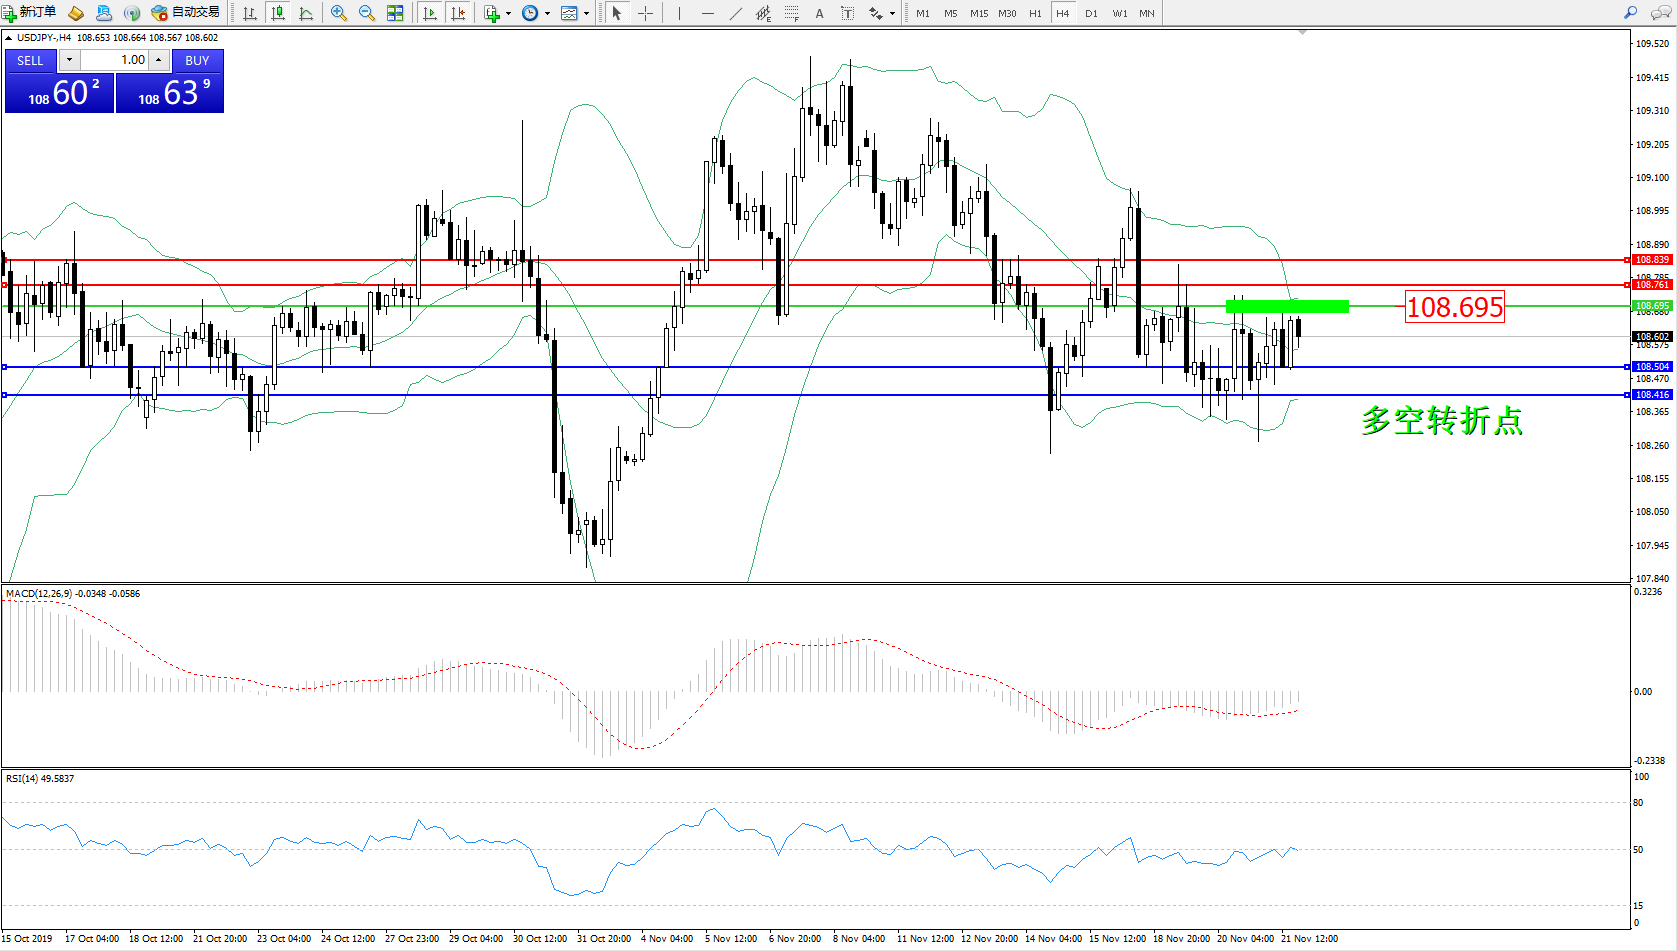This screenshot has height=951, width=1677.
Task: Click the New Order (新订单) button
Action: tap(30, 13)
